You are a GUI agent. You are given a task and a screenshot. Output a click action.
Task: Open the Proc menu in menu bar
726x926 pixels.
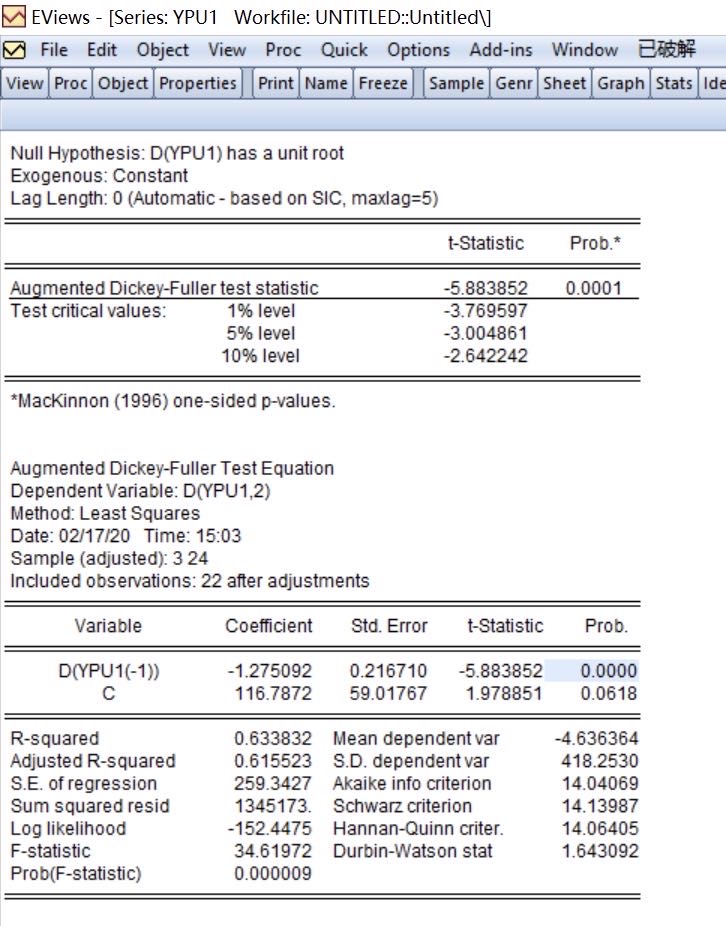283,50
